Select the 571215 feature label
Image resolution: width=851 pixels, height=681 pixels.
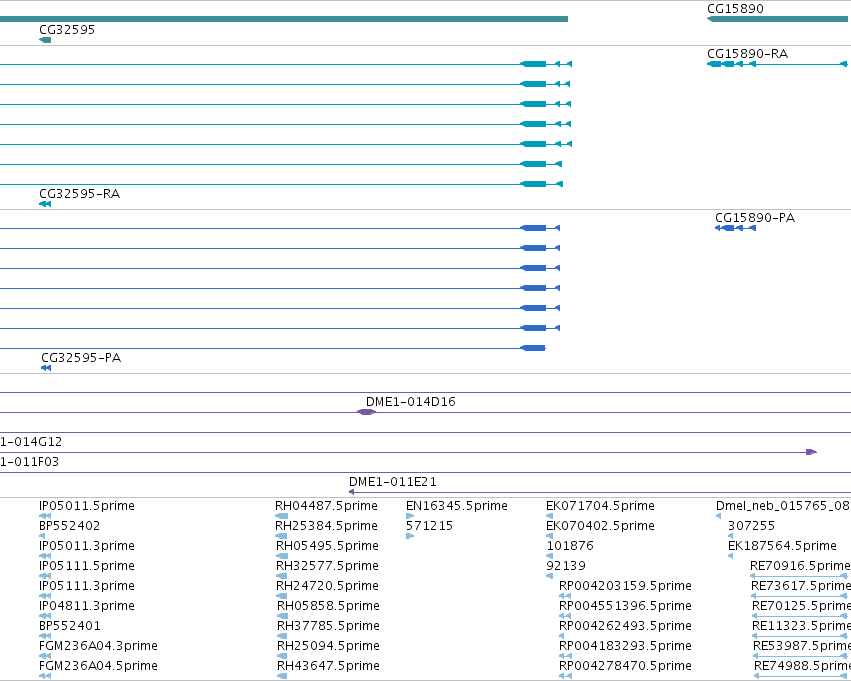pyautogui.click(x=429, y=526)
